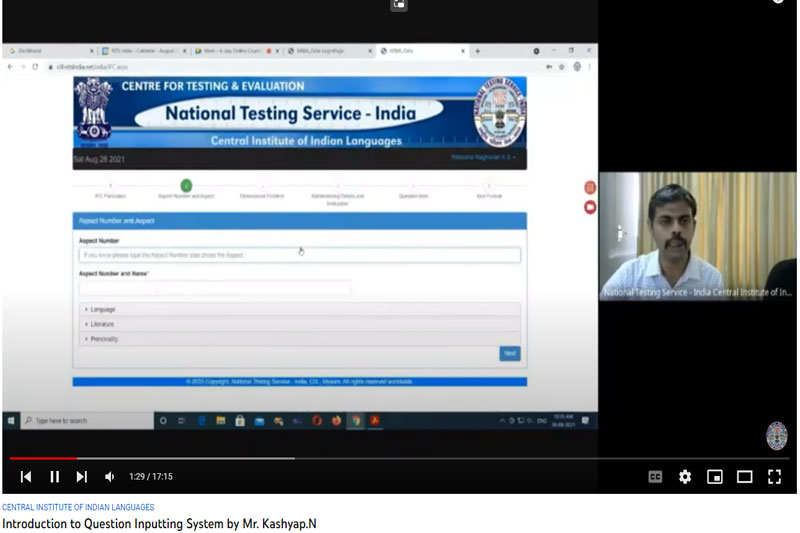Click the blue Next button
The height and width of the screenshot is (533, 800).
pyautogui.click(x=510, y=353)
